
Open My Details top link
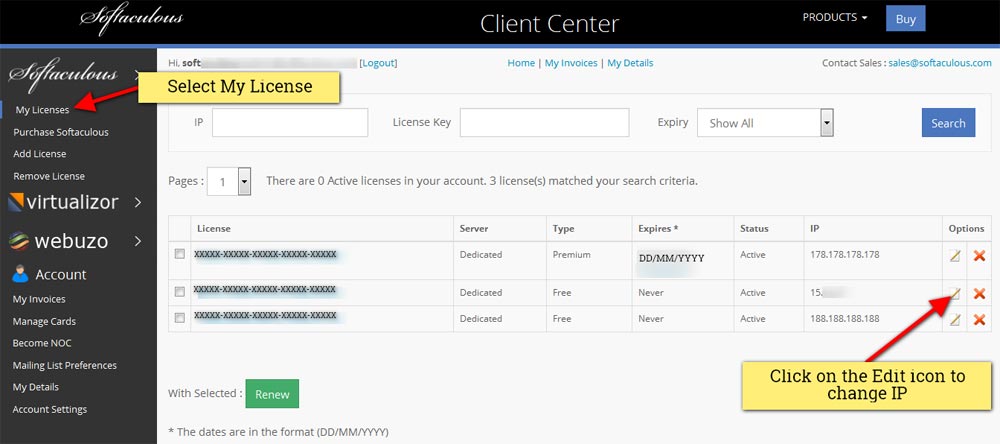630,63
